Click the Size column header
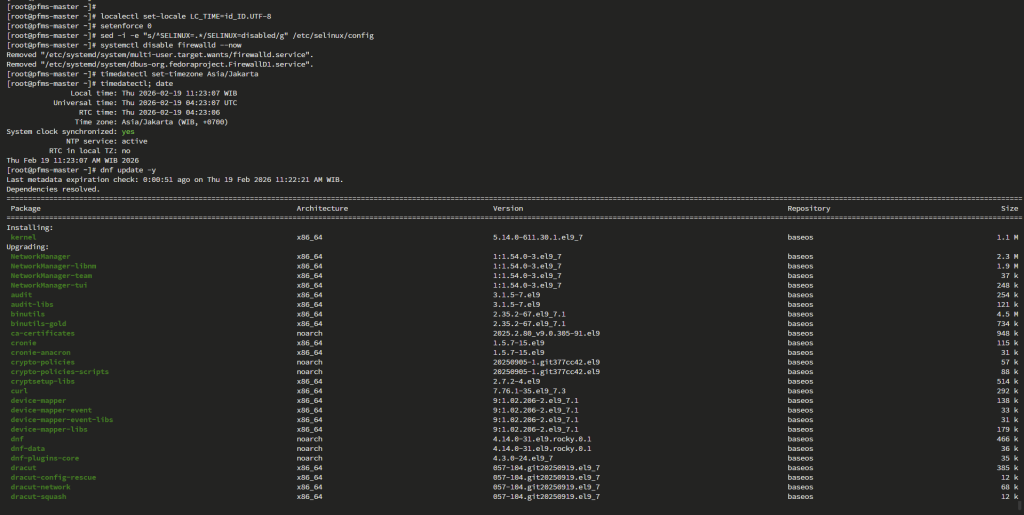 click(1009, 208)
